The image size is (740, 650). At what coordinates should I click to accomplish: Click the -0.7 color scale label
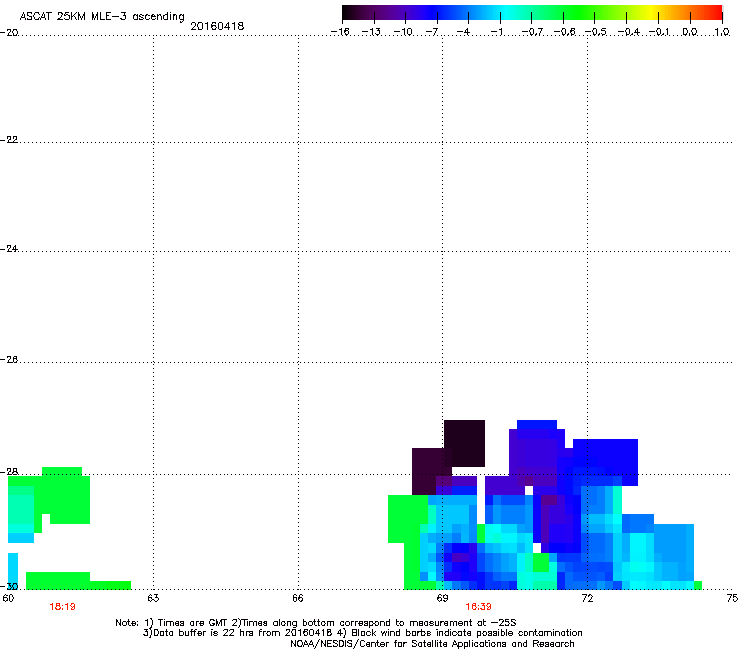point(532,32)
